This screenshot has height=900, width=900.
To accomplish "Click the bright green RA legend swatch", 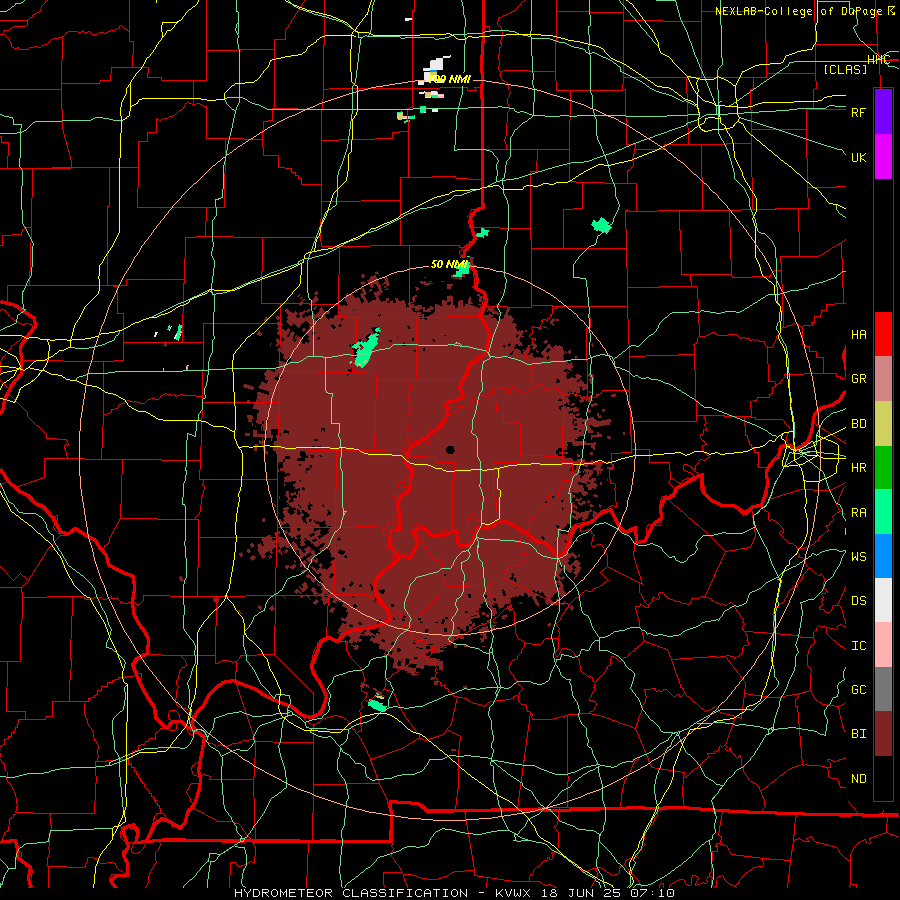I will (x=883, y=512).
